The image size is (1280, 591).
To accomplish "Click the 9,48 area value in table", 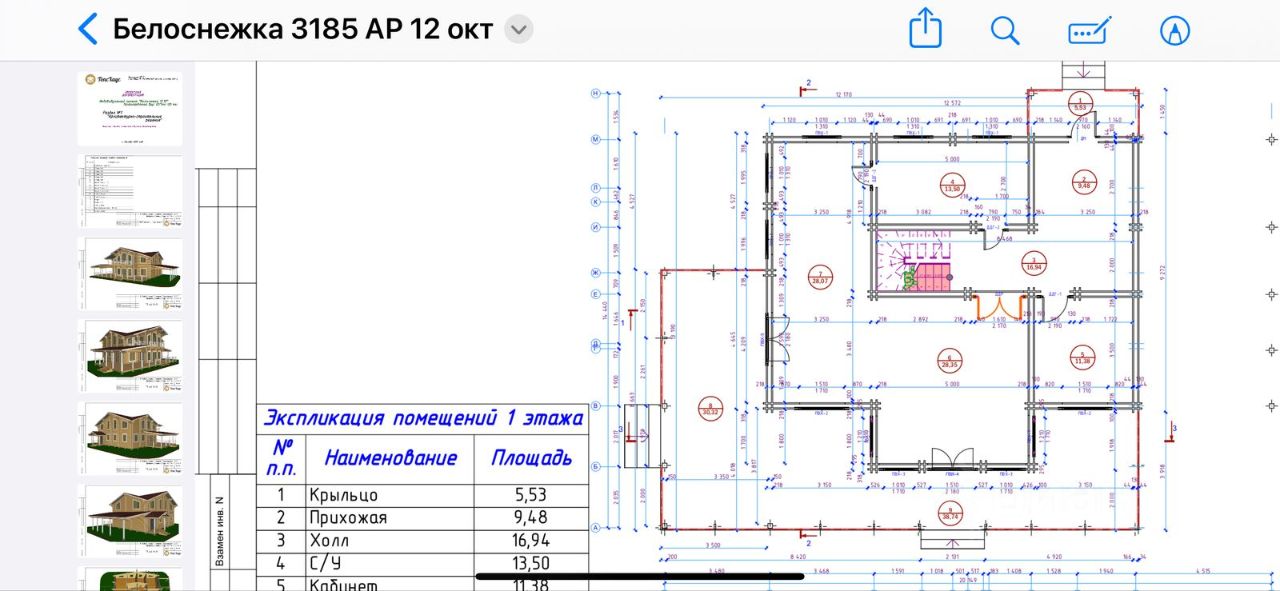I will click(x=531, y=518).
